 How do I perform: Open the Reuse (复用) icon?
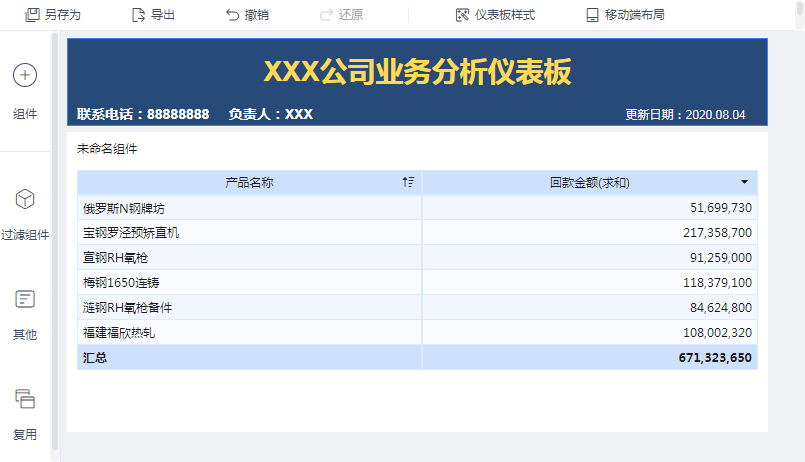tap(25, 399)
